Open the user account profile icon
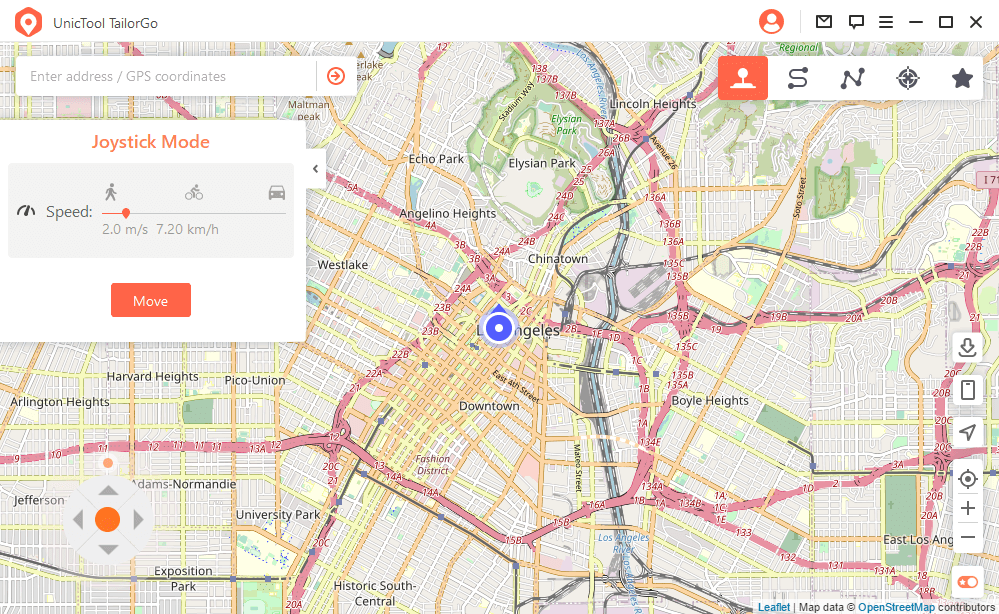 click(x=771, y=21)
